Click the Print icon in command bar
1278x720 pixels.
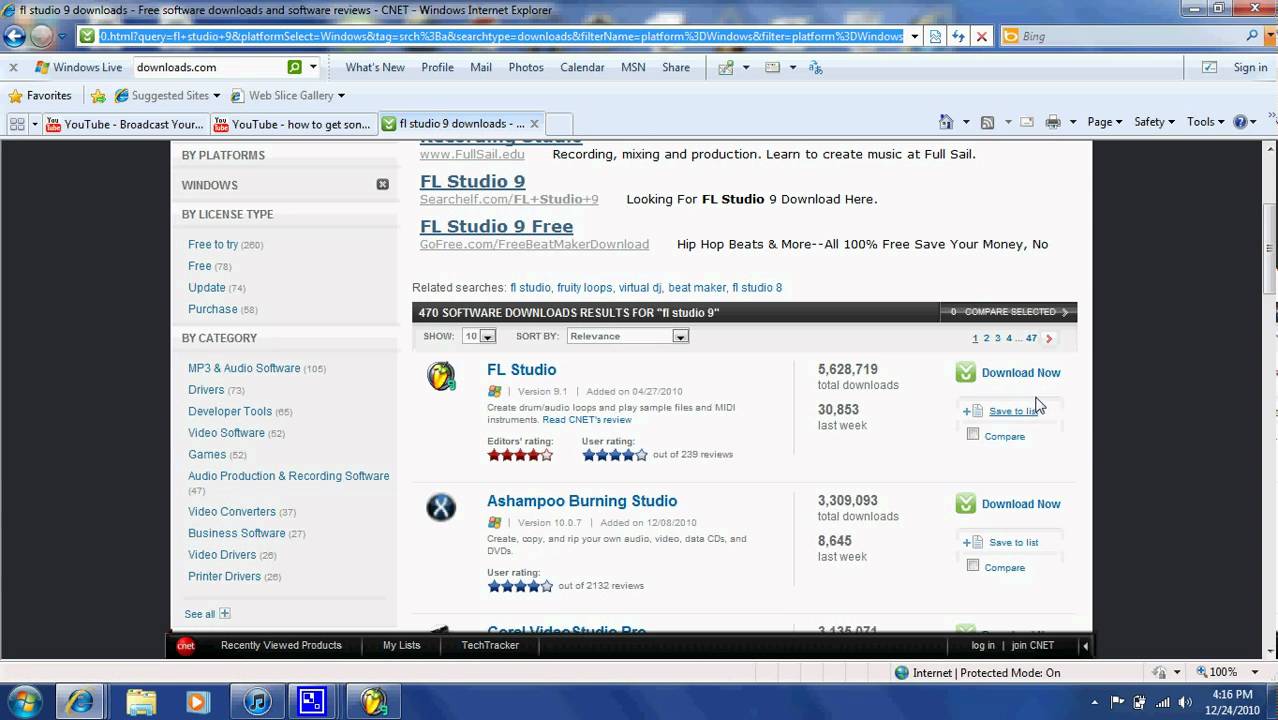click(1052, 122)
